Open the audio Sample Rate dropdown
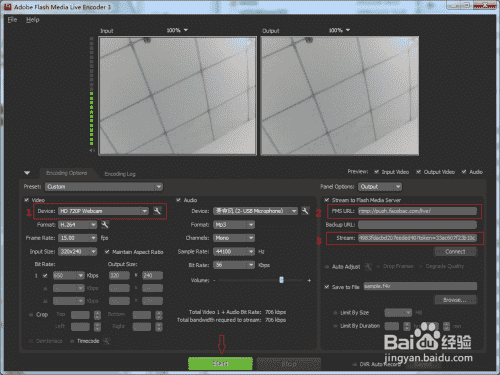Image resolution: width=500 pixels, height=375 pixels. tap(234, 251)
